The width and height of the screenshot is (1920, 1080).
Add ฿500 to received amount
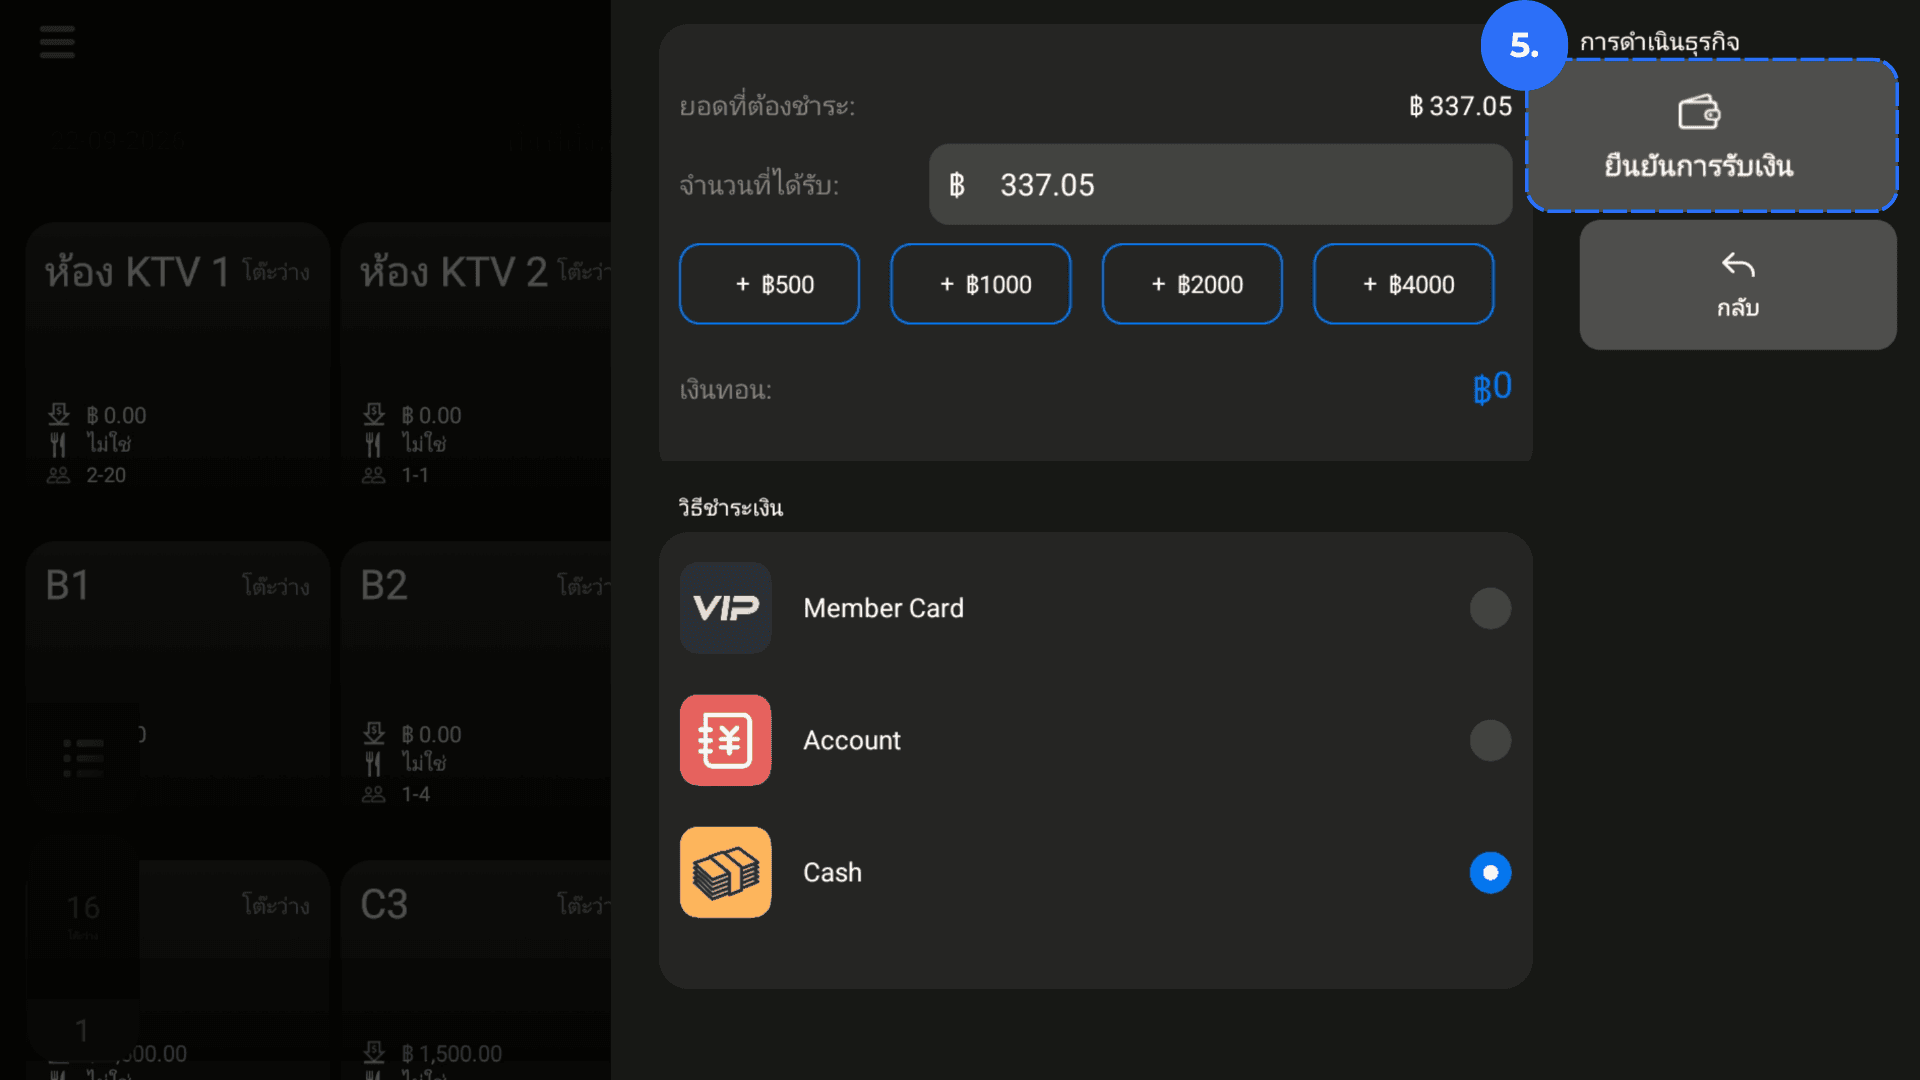pos(769,284)
